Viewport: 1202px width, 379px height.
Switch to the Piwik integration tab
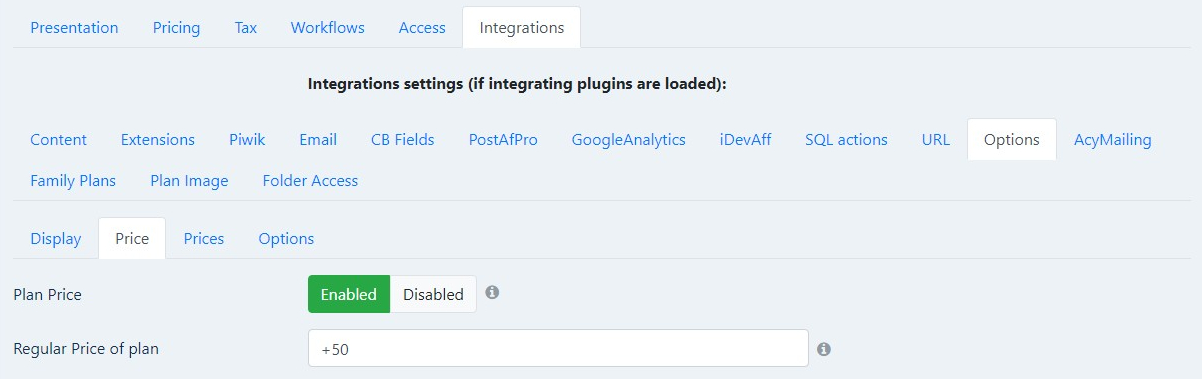click(247, 140)
